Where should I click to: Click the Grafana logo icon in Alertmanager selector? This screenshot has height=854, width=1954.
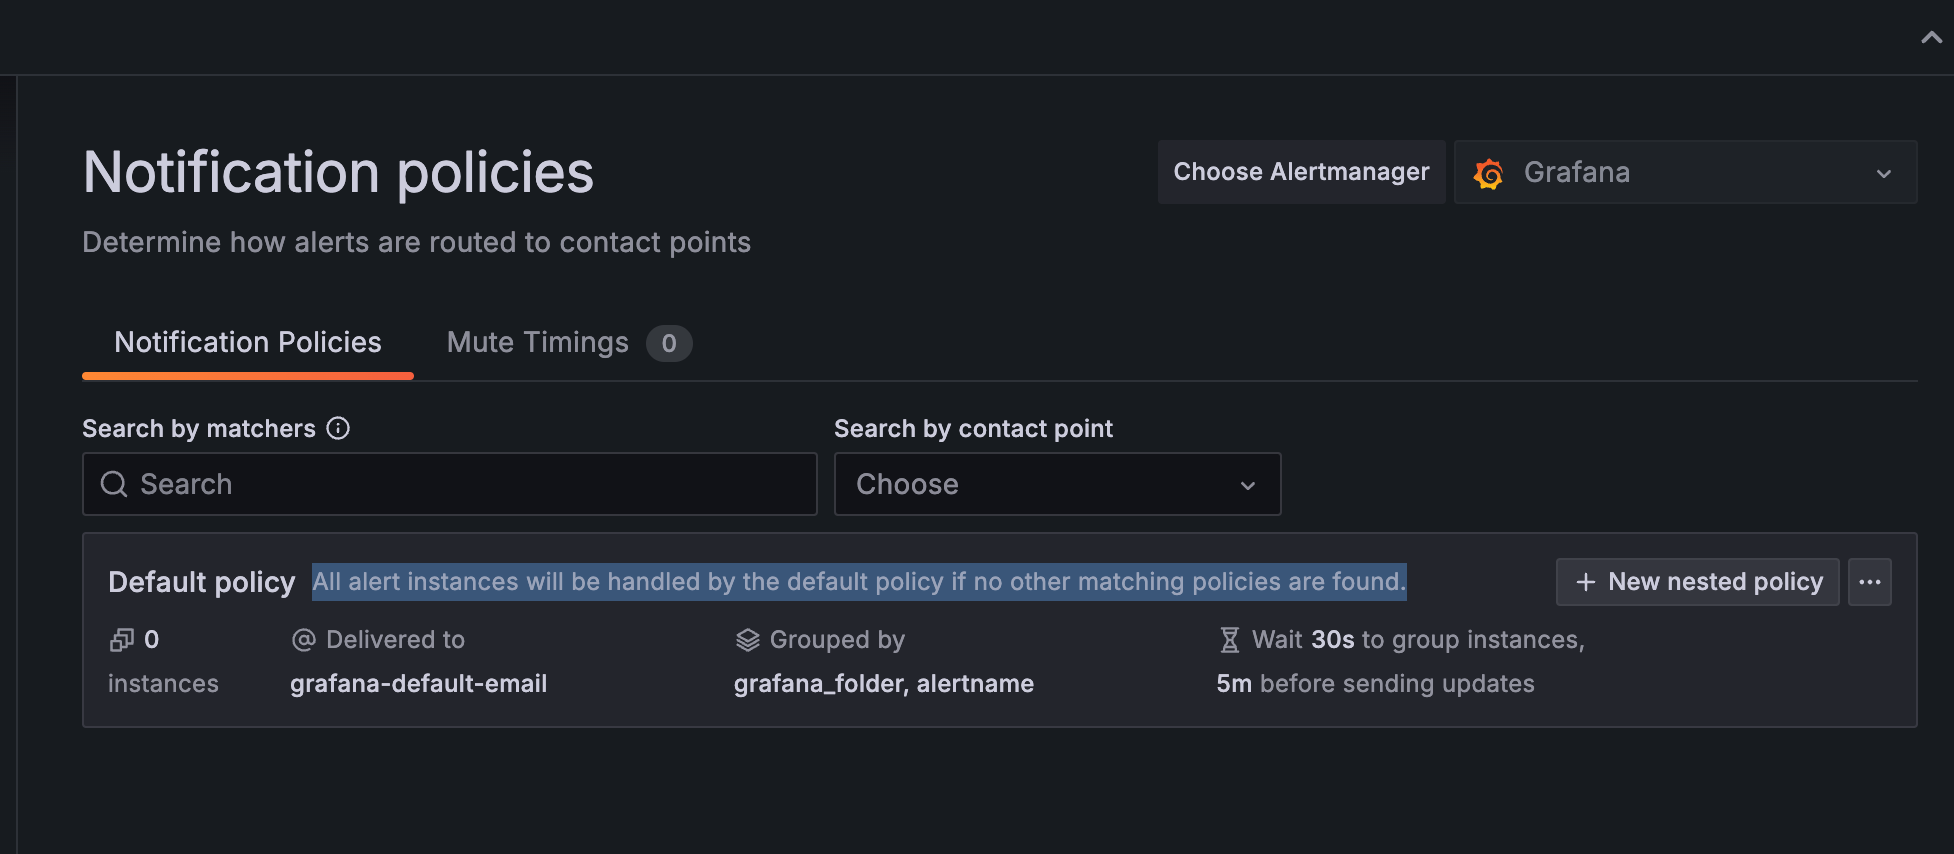(1488, 173)
